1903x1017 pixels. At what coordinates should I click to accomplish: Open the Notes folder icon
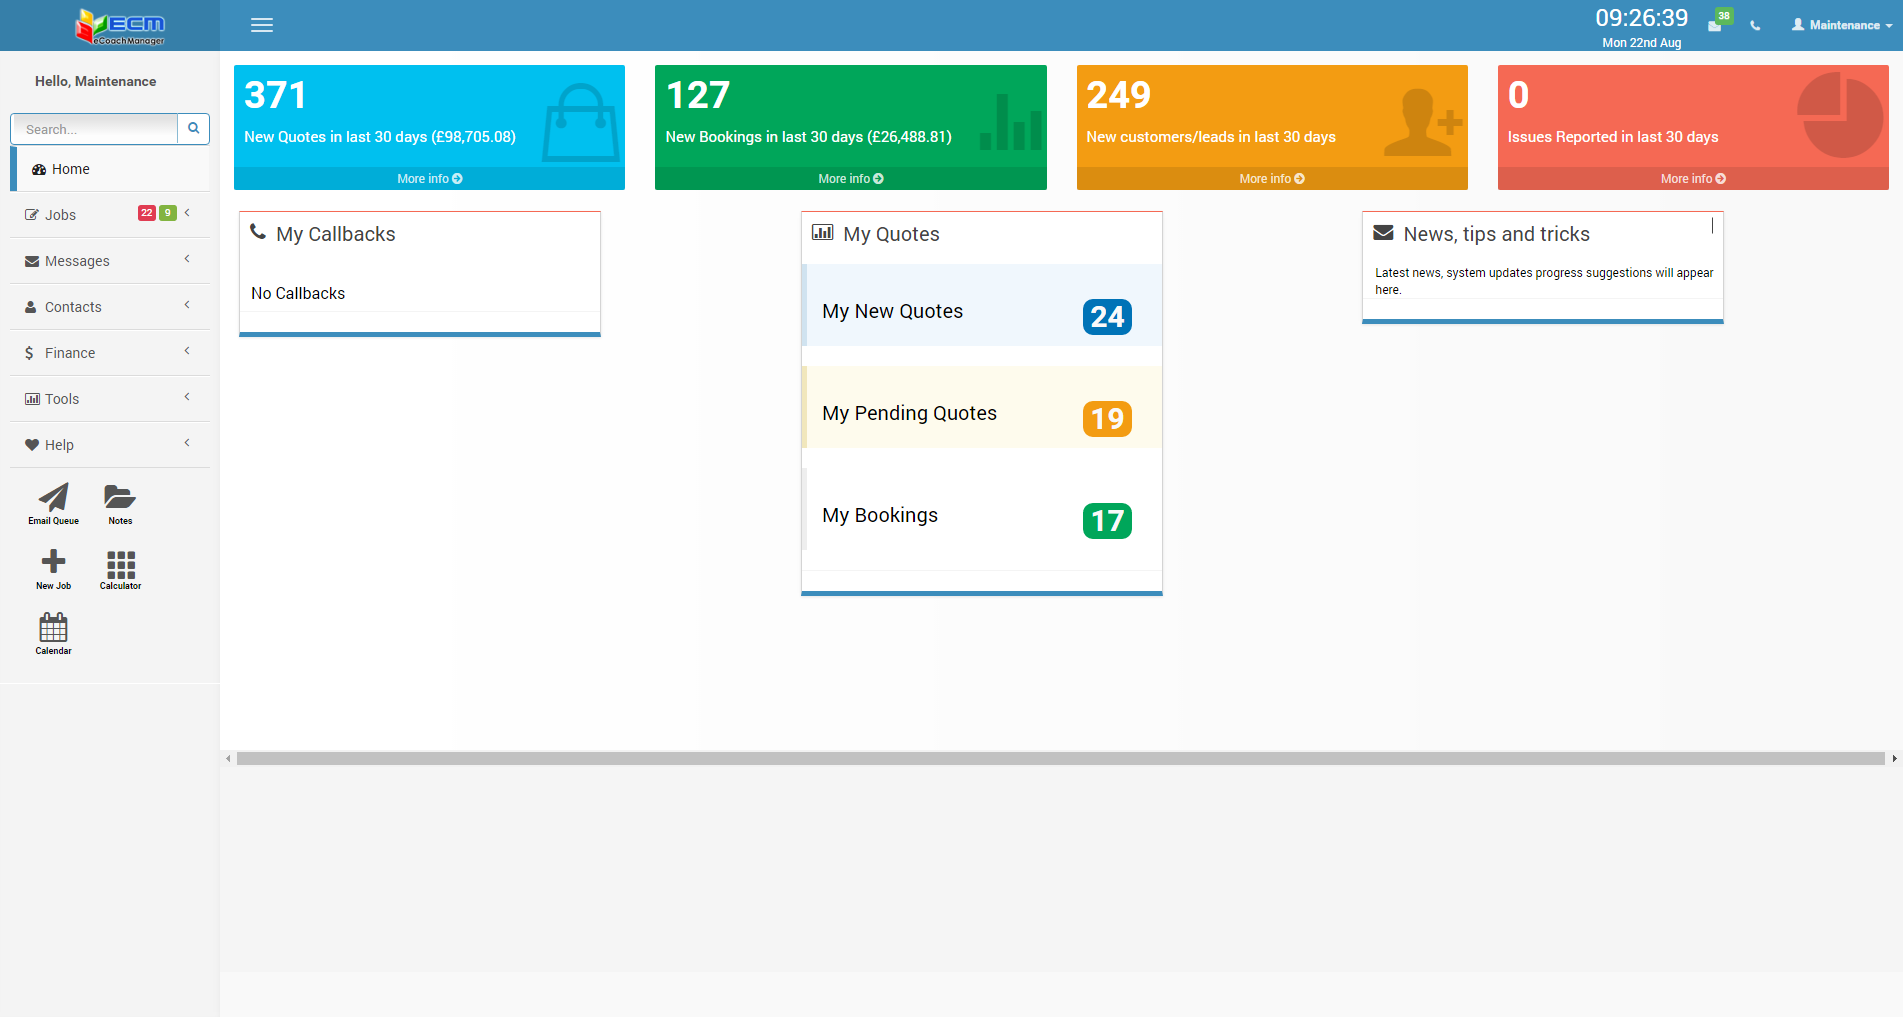point(120,498)
